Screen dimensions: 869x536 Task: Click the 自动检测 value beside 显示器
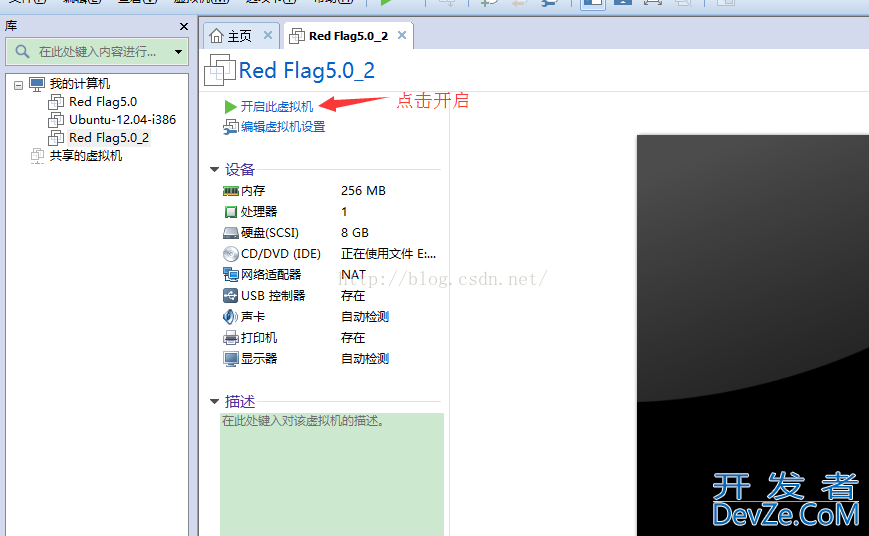[x=365, y=359]
